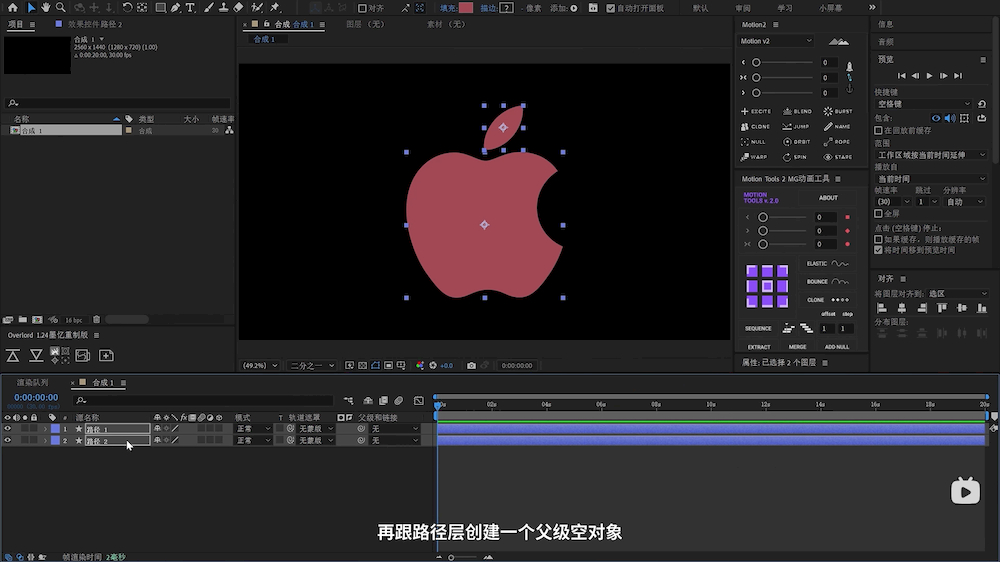Click the Motion2 rocket icon
The height and width of the screenshot is (562, 1000).
(x=849, y=66)
